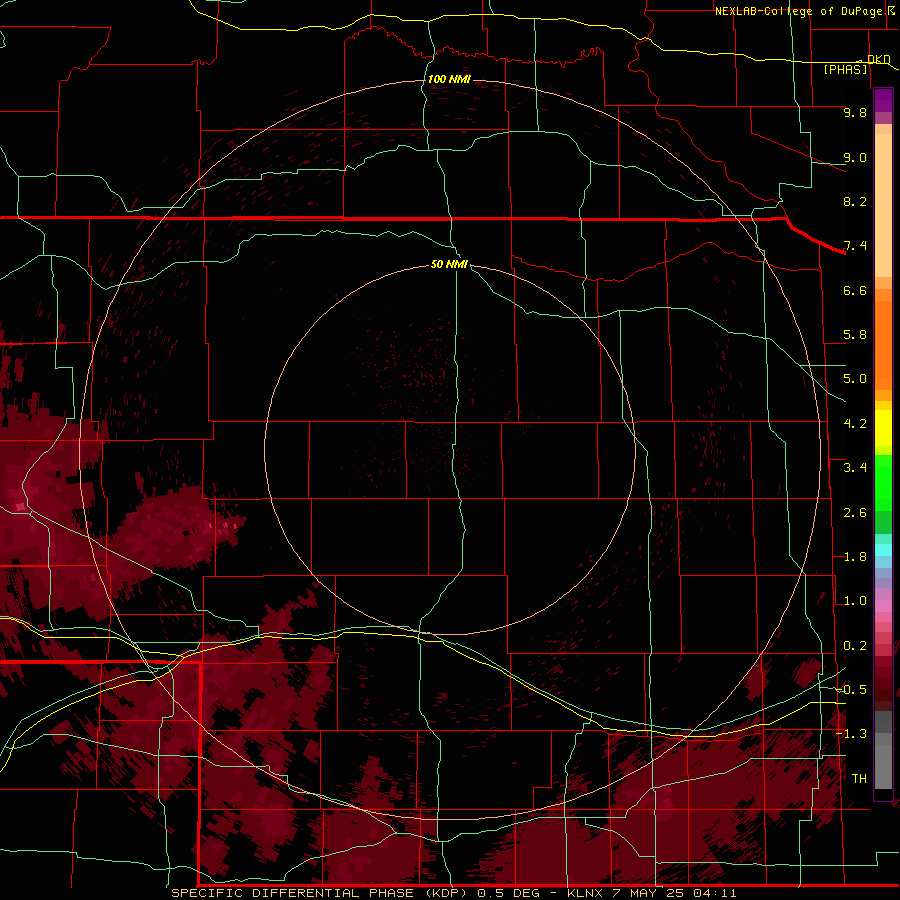The image size is (900, 900).
Task: Pick the pink band of the color bar
Action: (x=883, y=606)
